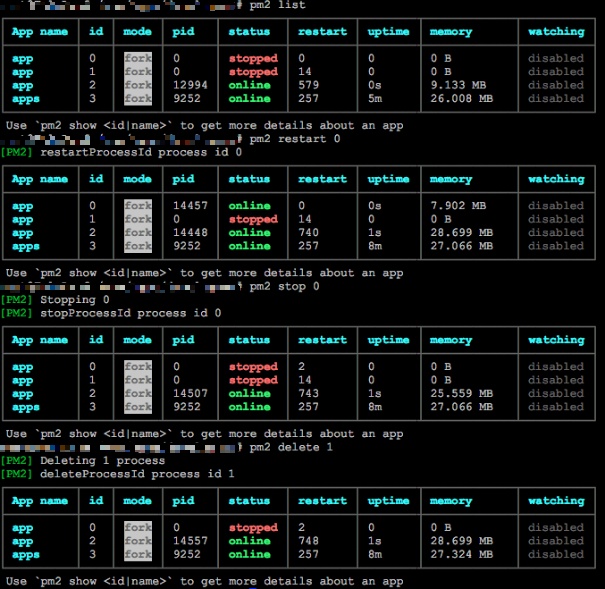
Task: Select pid value 14448
Action: pyautogui.click(x=190, y=233)
